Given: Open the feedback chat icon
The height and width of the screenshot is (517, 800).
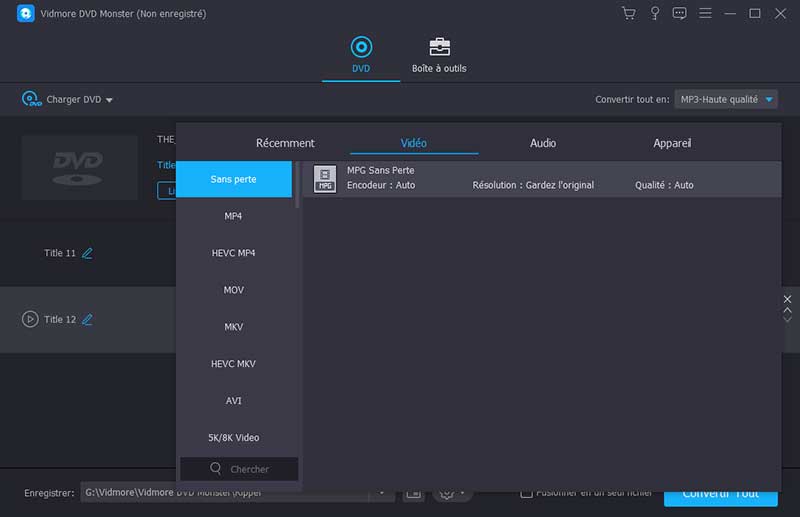Looking at the screenshot, I should click(679, 13).
